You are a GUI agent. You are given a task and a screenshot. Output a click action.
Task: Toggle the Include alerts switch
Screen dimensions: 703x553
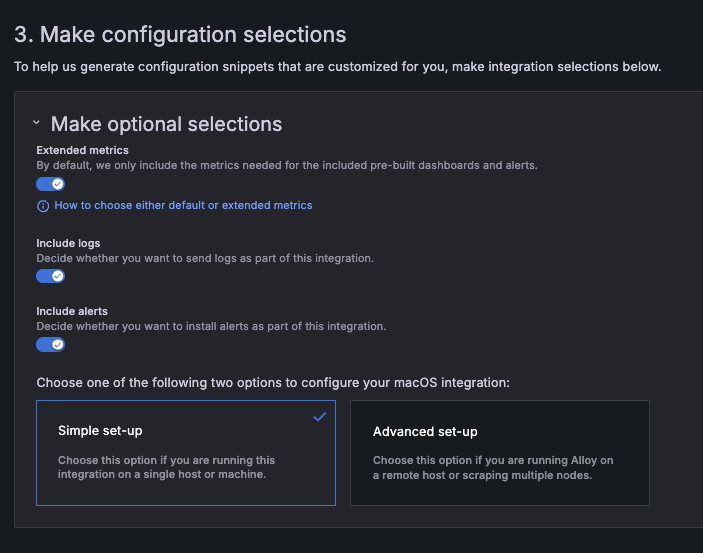tap(51, 344)
